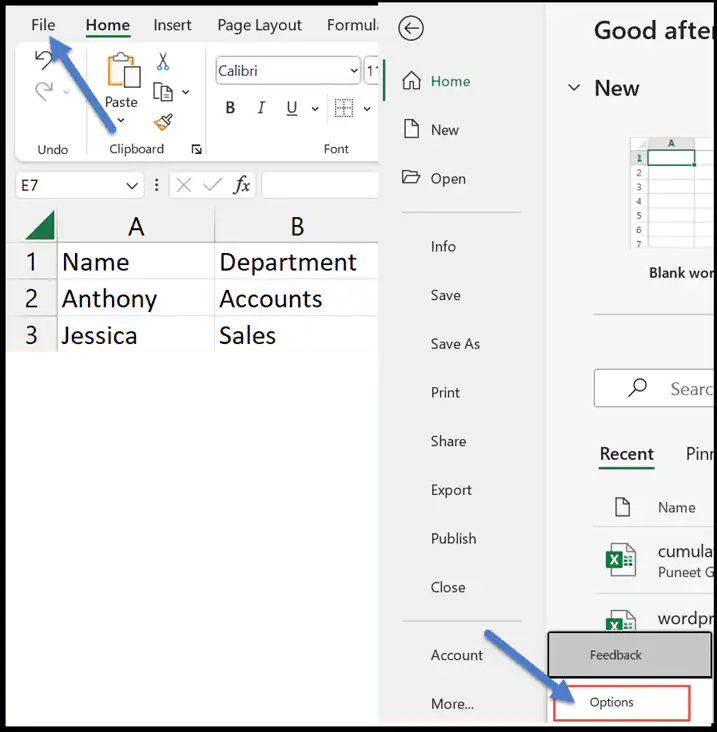Click the cell containing Sales
The image size is (717, 732).
[296, 335]
